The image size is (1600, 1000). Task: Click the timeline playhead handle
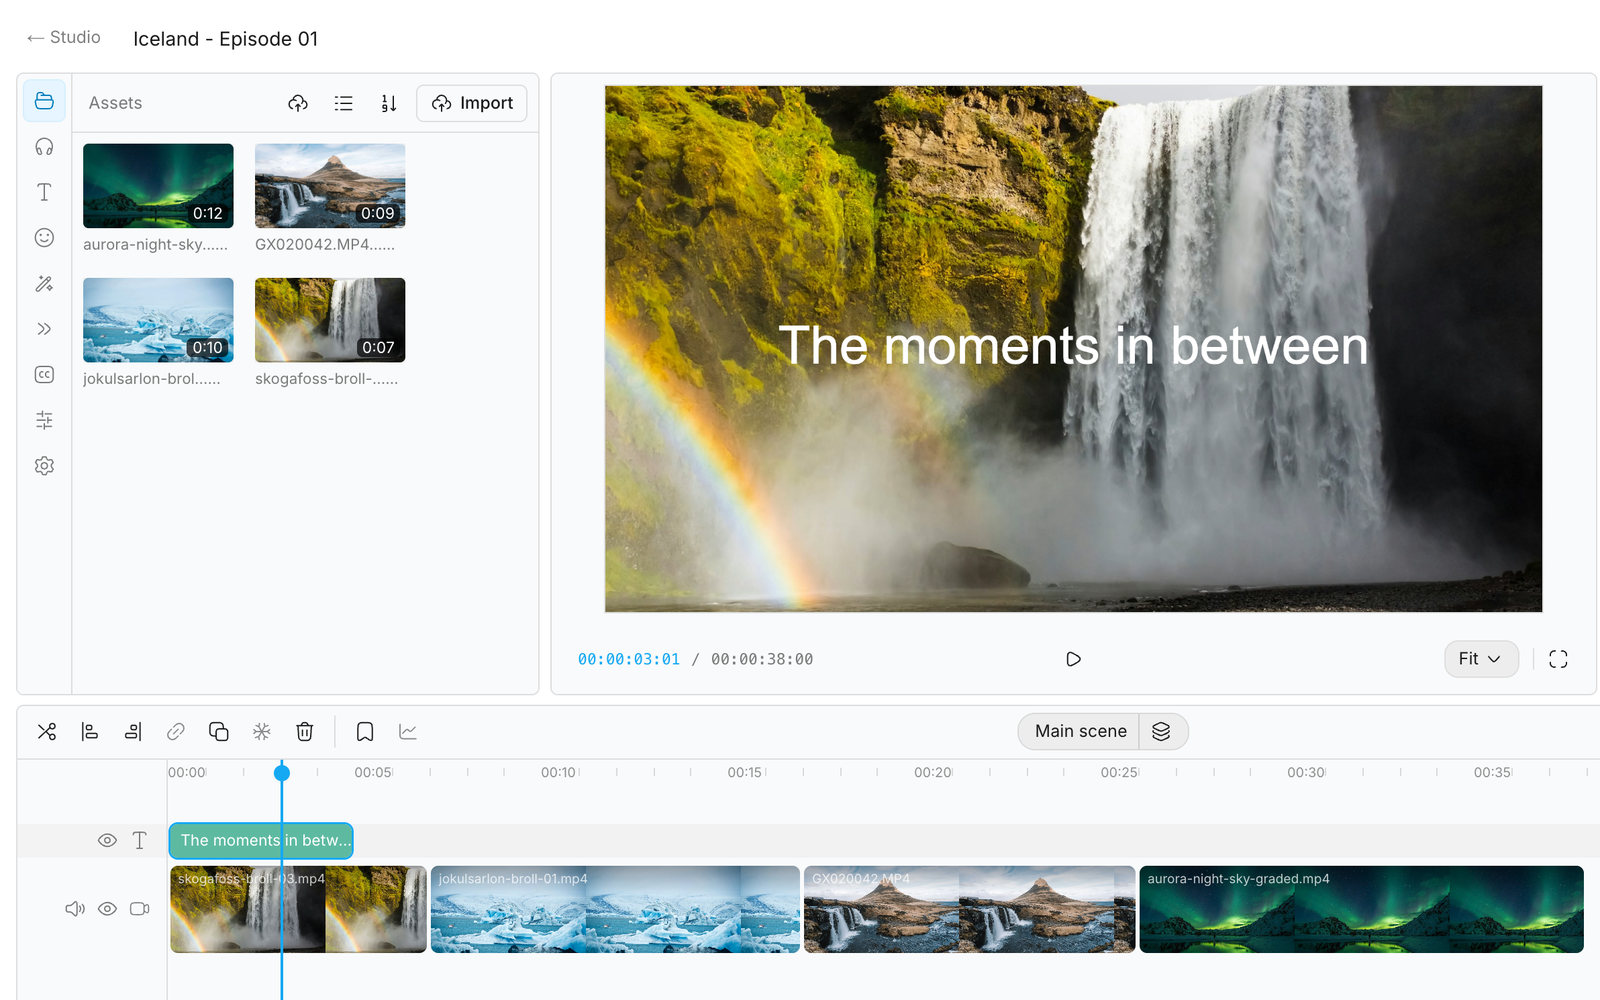282,772
